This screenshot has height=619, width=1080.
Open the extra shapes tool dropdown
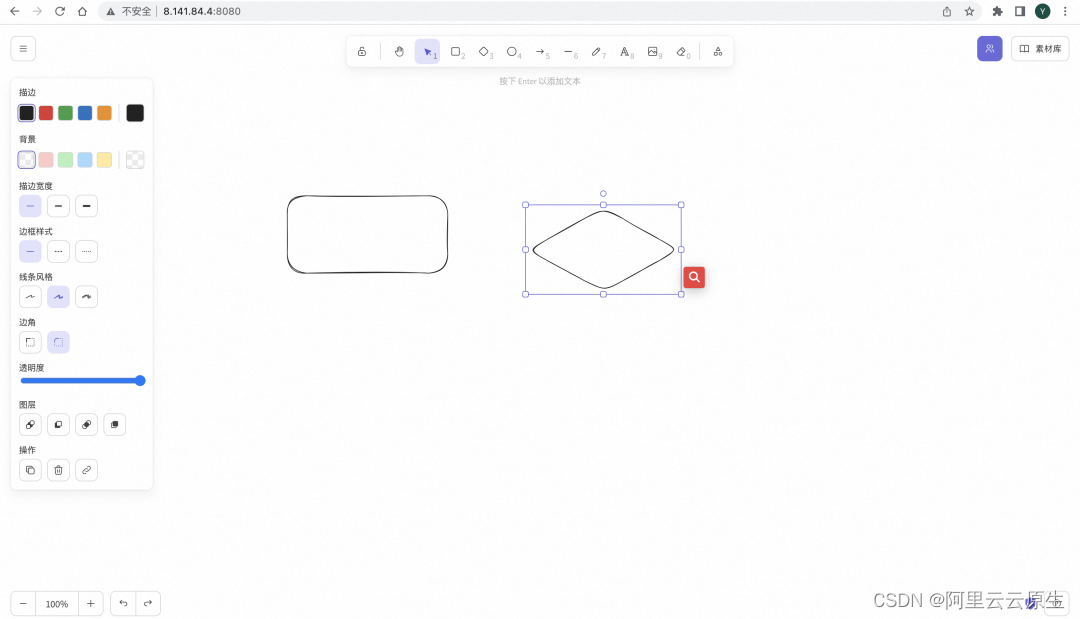pos(717,51)
